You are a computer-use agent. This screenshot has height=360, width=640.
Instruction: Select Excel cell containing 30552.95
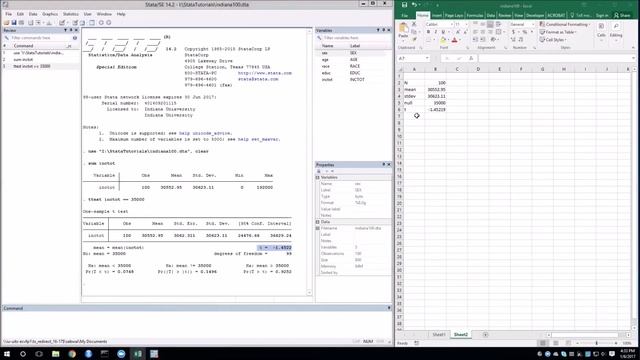coord(435,89)
